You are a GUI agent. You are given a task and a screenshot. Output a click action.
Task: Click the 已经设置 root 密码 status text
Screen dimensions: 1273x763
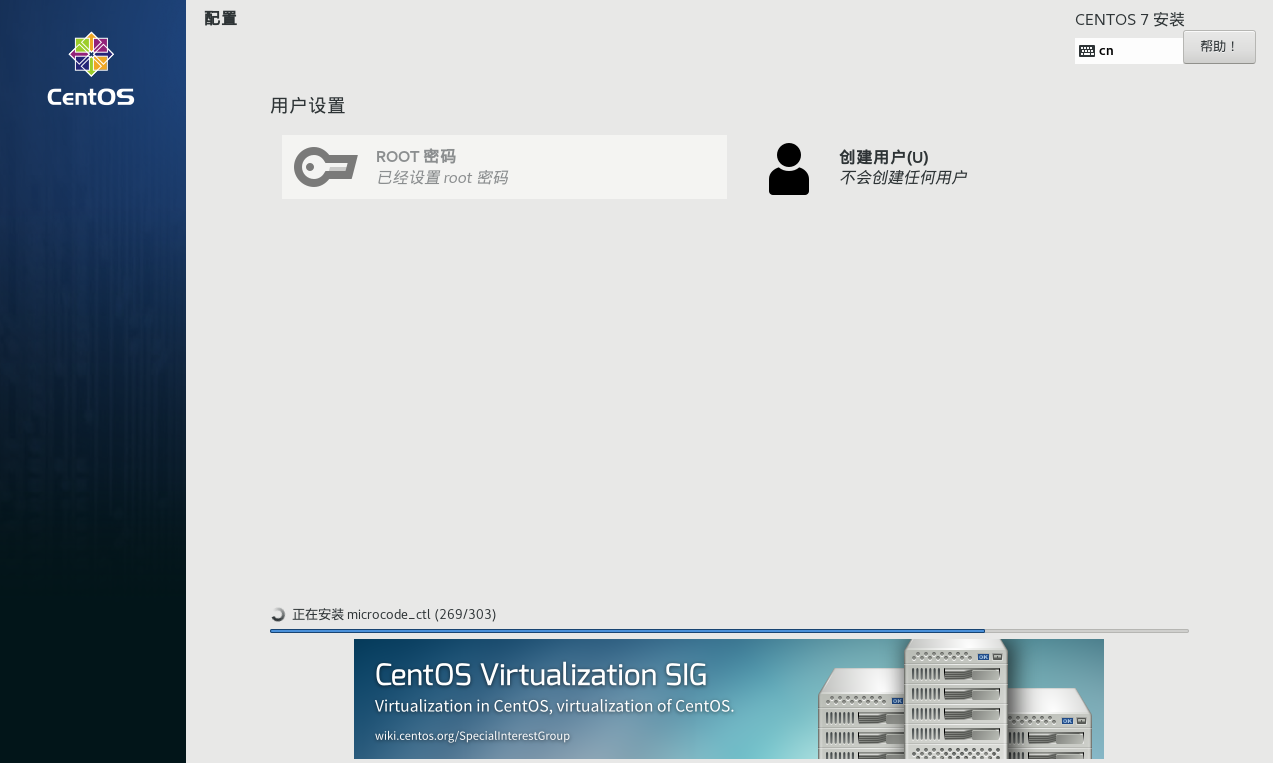tap(442, 178)
